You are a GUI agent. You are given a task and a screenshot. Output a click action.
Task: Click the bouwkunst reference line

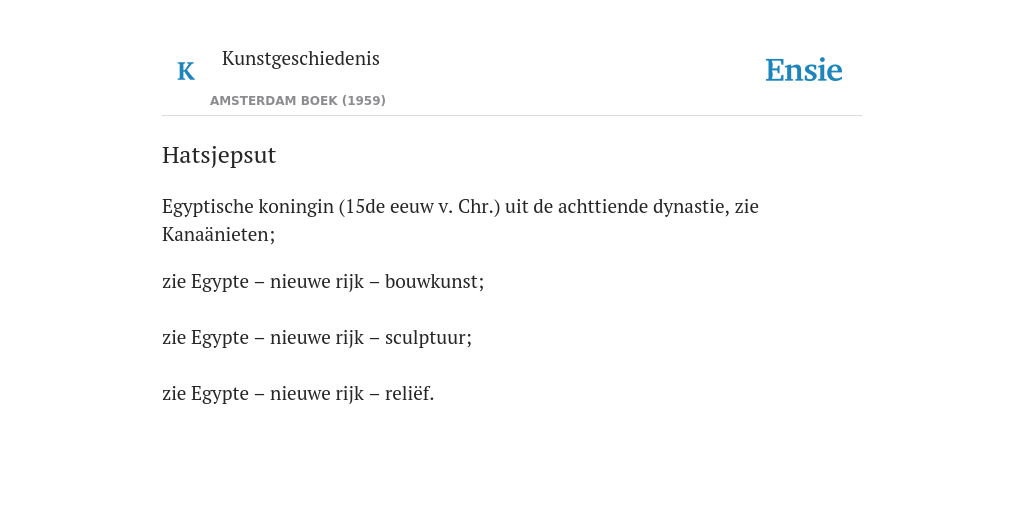(323, 282)
